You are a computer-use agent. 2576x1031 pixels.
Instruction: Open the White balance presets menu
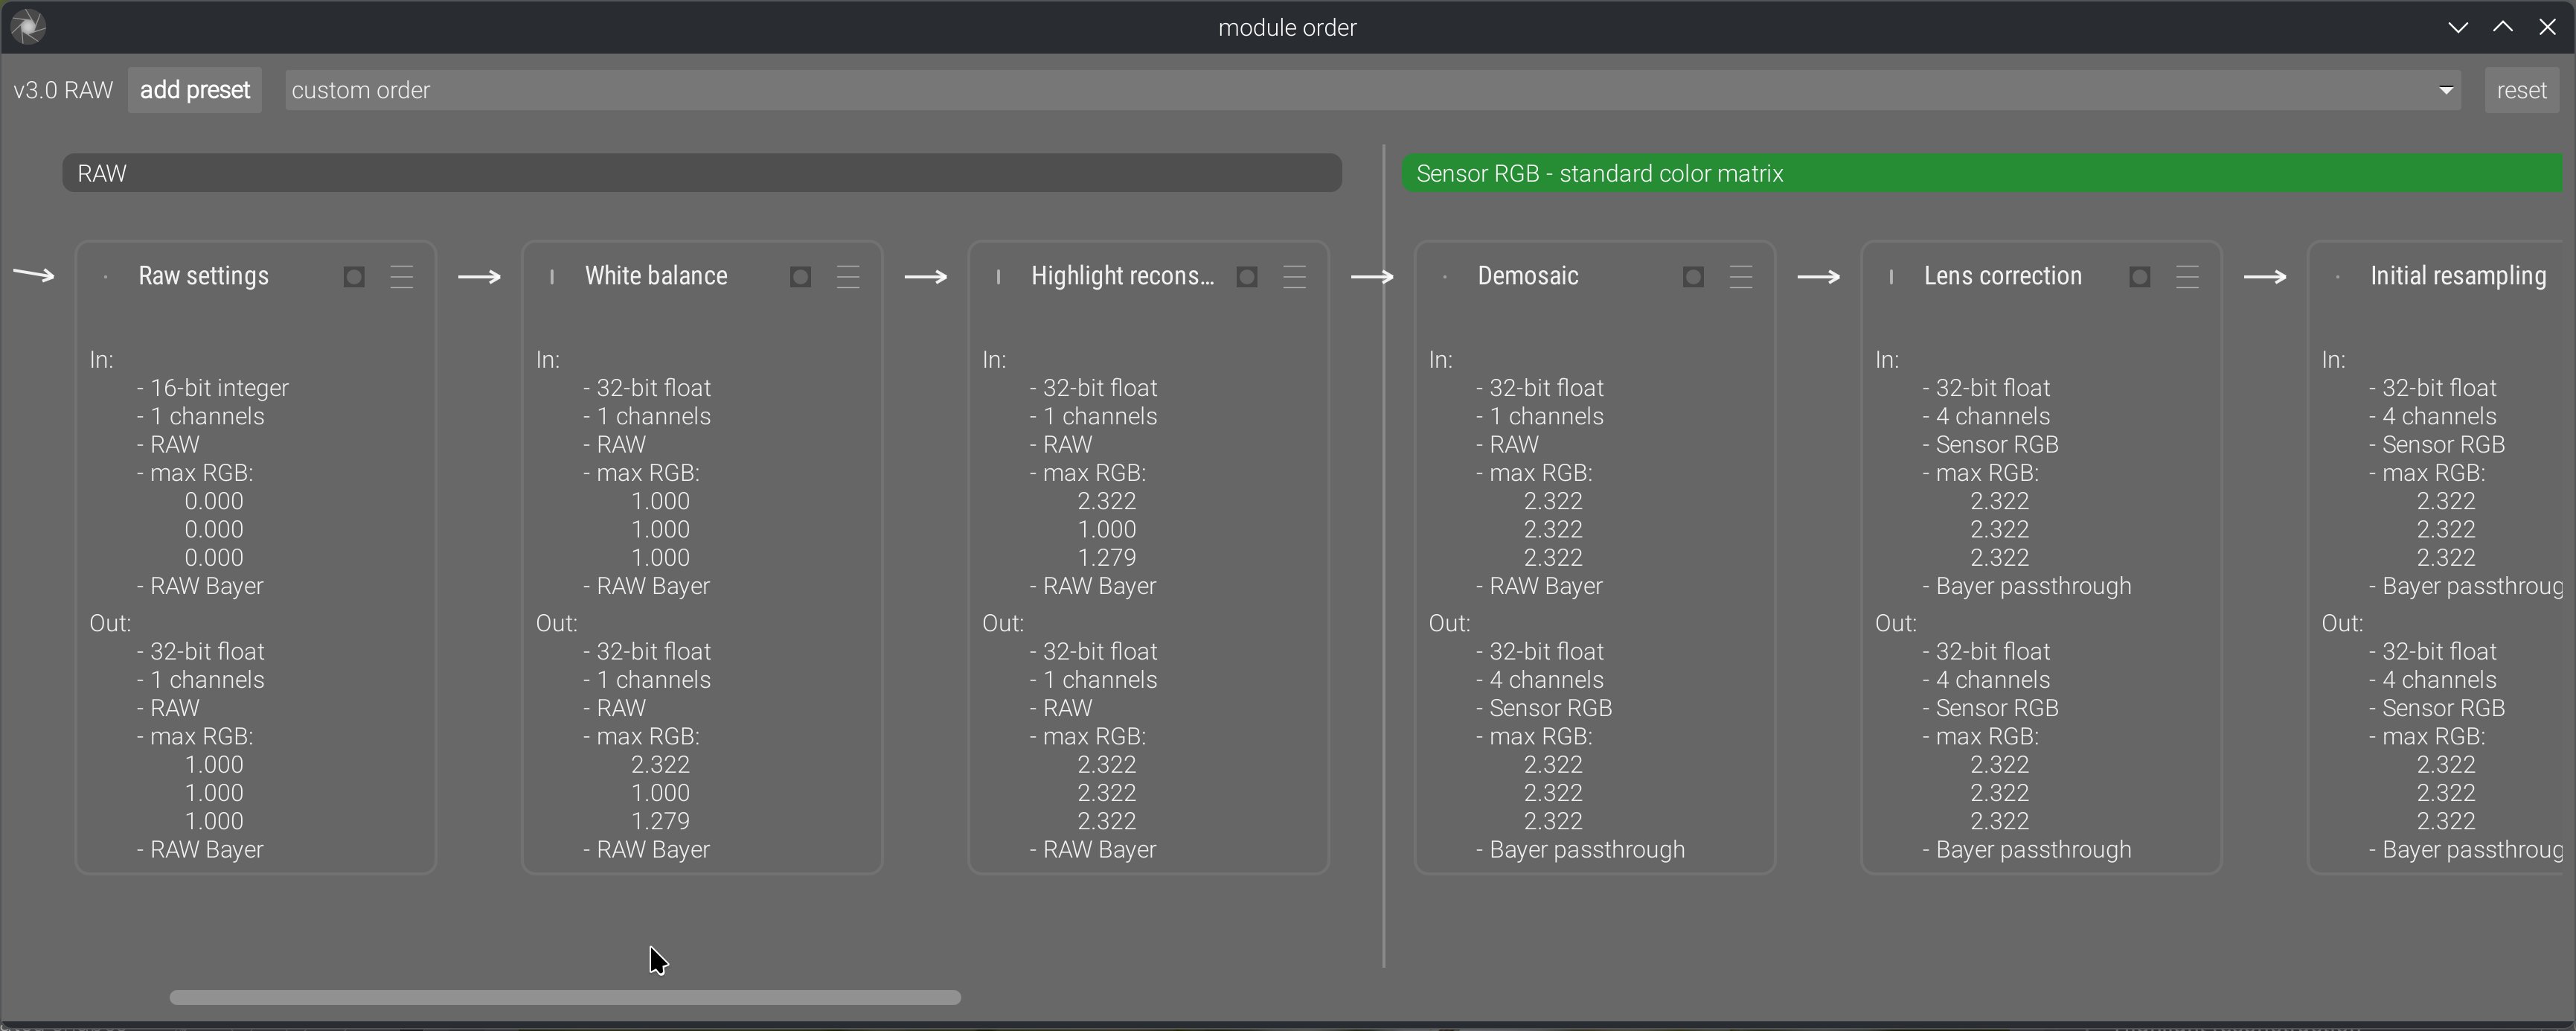pyautogui.click(x=848, y=277)
